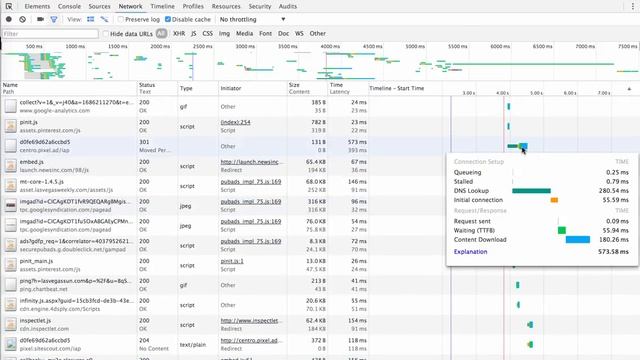This screenshot has width=640, height=360.
Task: Filter requests by WS
Action: [x=299, y=33]
